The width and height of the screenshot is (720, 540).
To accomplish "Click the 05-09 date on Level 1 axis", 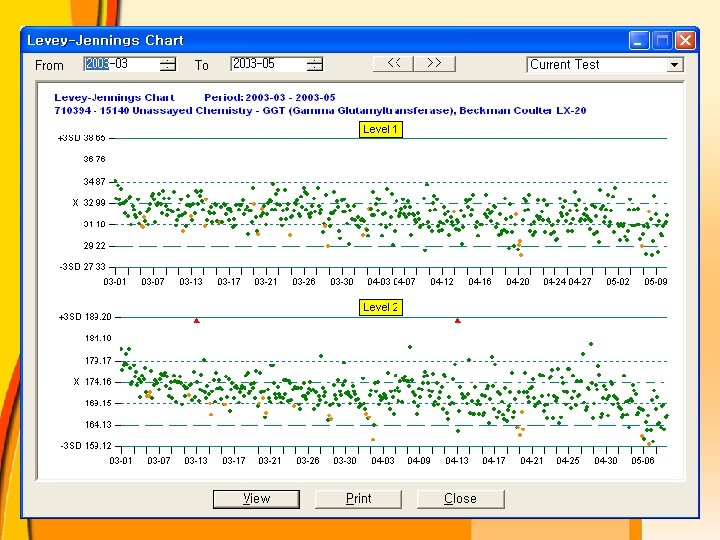I will pyautogui.click(x=656, y=281).
